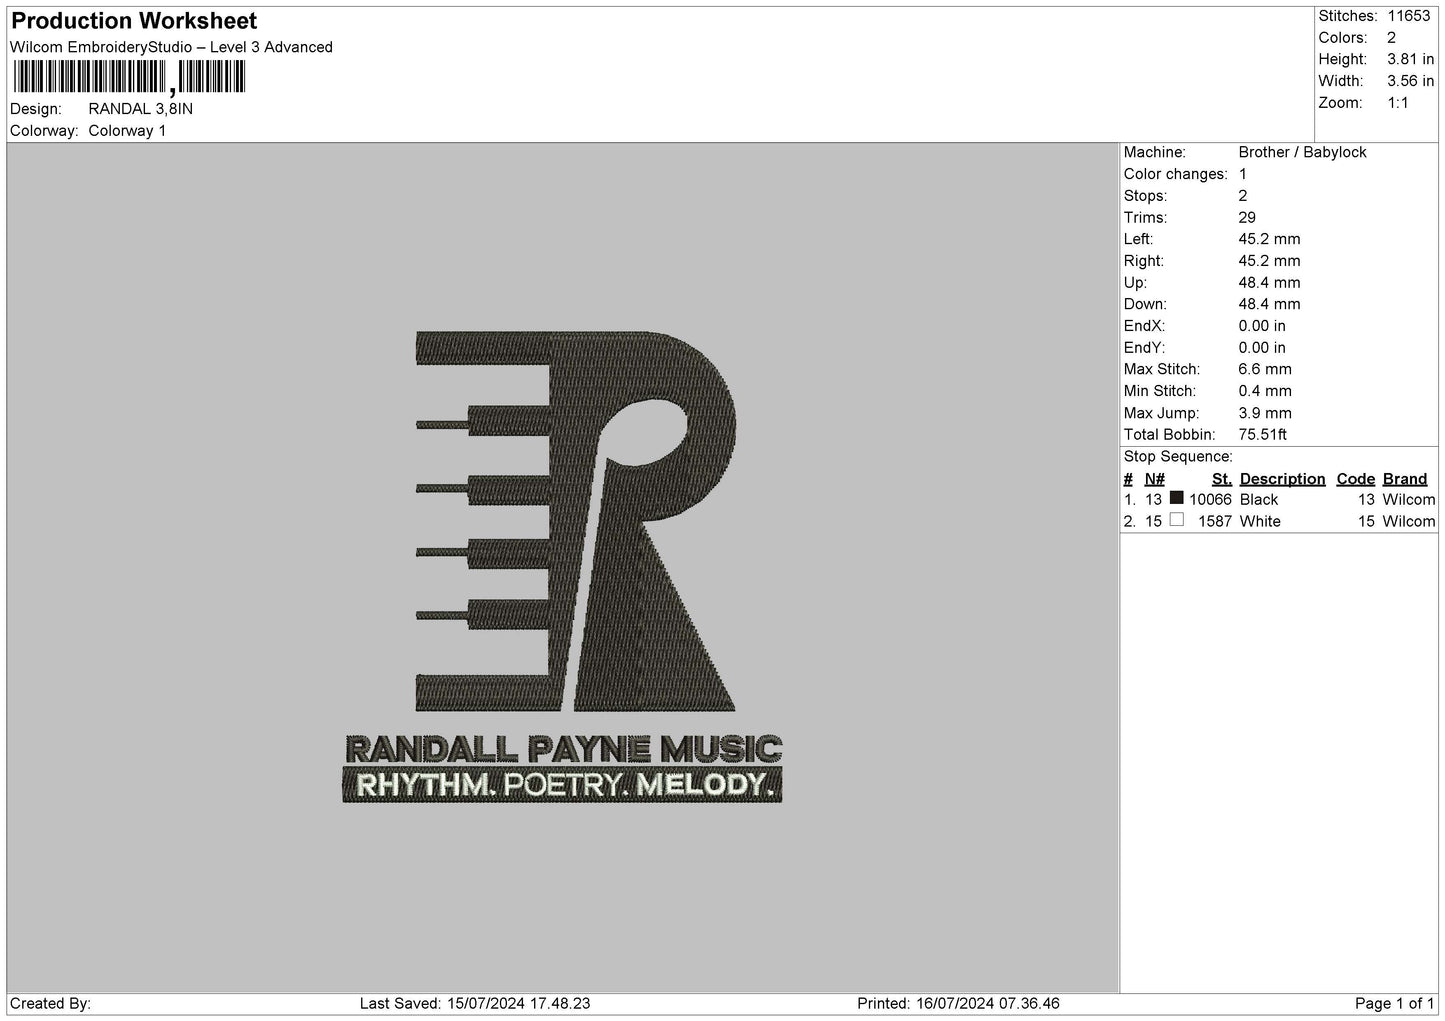
Task: Click the 'EndY:' label
Action: [1145, 348]
